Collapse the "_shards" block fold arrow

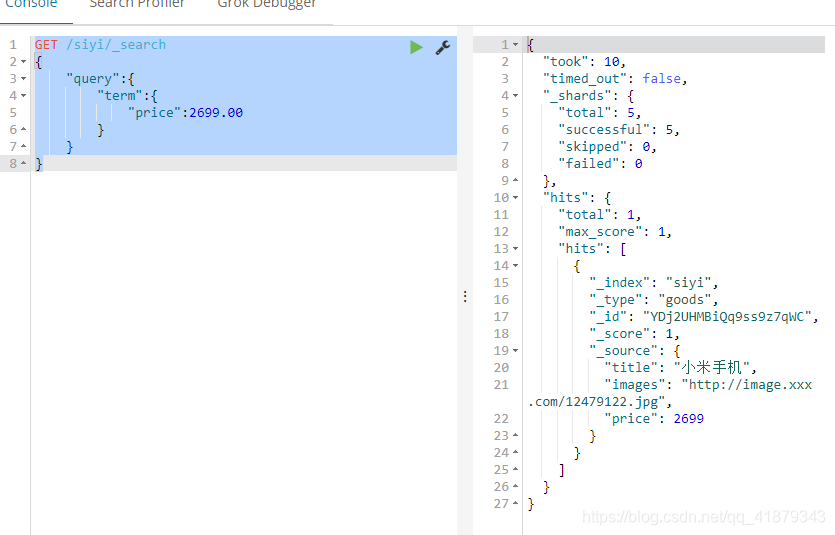tap(515, 96)
